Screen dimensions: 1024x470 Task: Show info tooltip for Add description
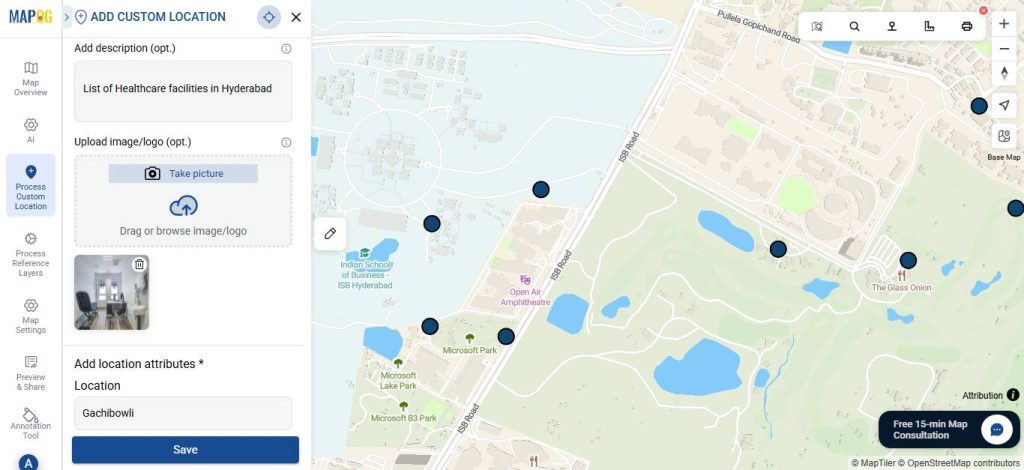(286, 48)
